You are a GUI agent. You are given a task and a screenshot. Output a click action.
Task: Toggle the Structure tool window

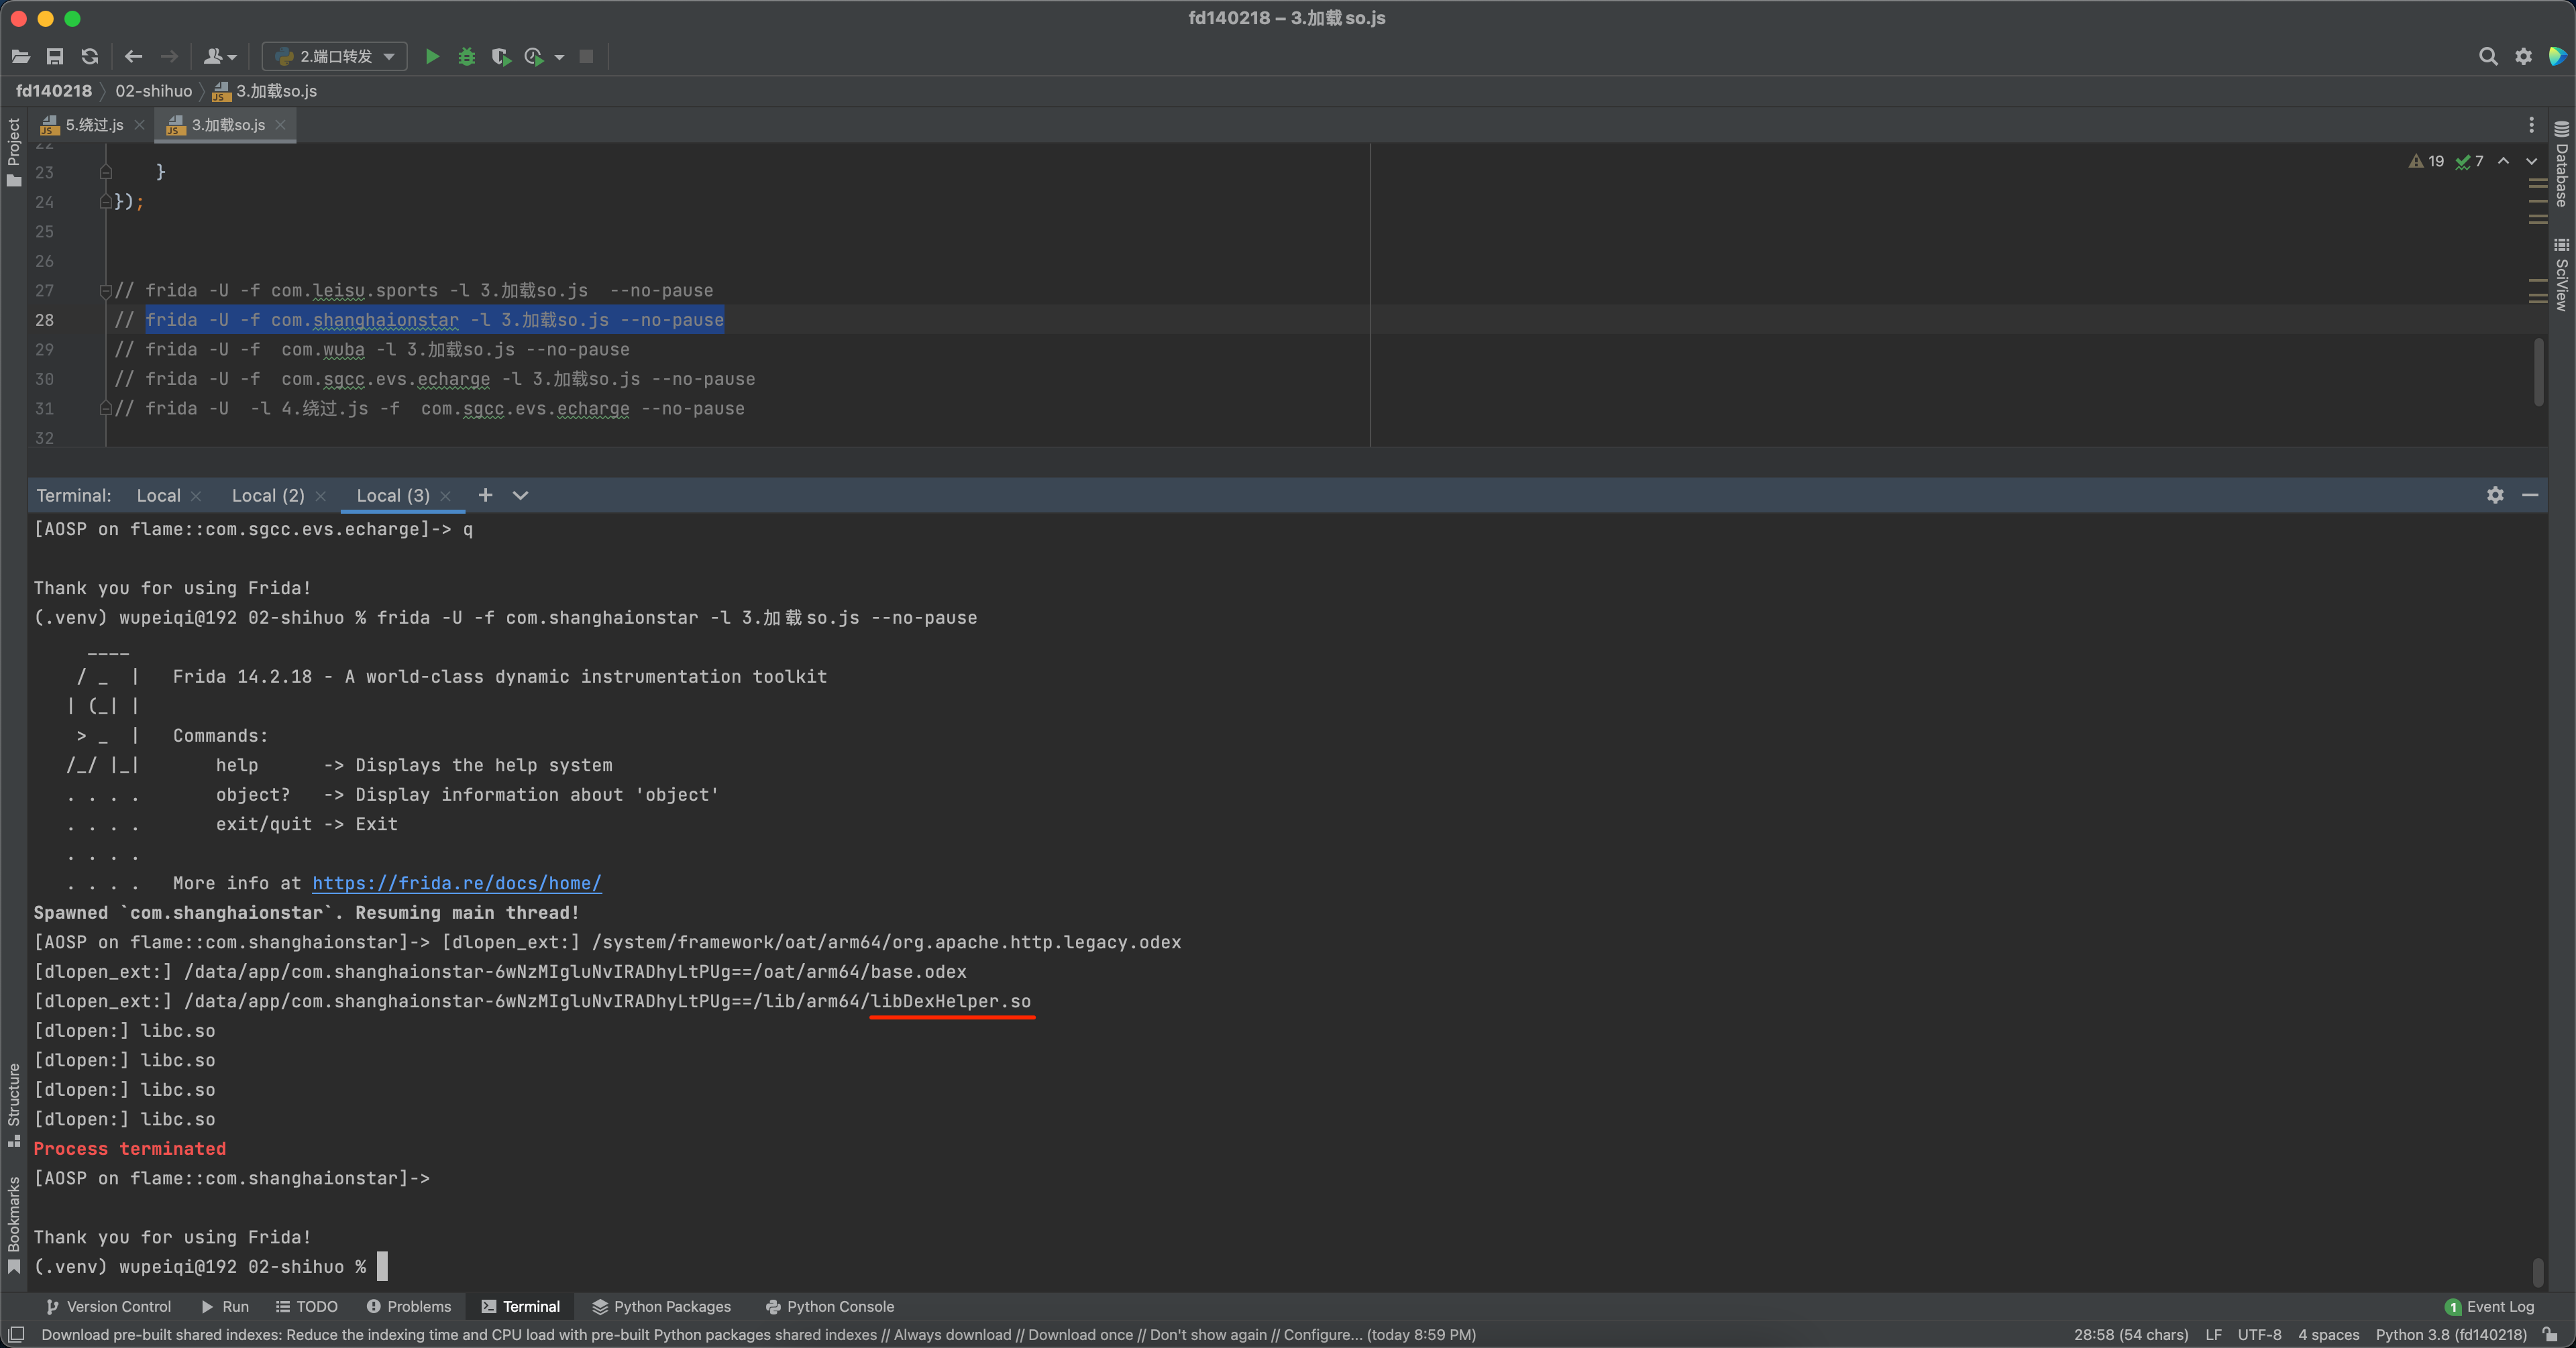[x=14, y=1105]
